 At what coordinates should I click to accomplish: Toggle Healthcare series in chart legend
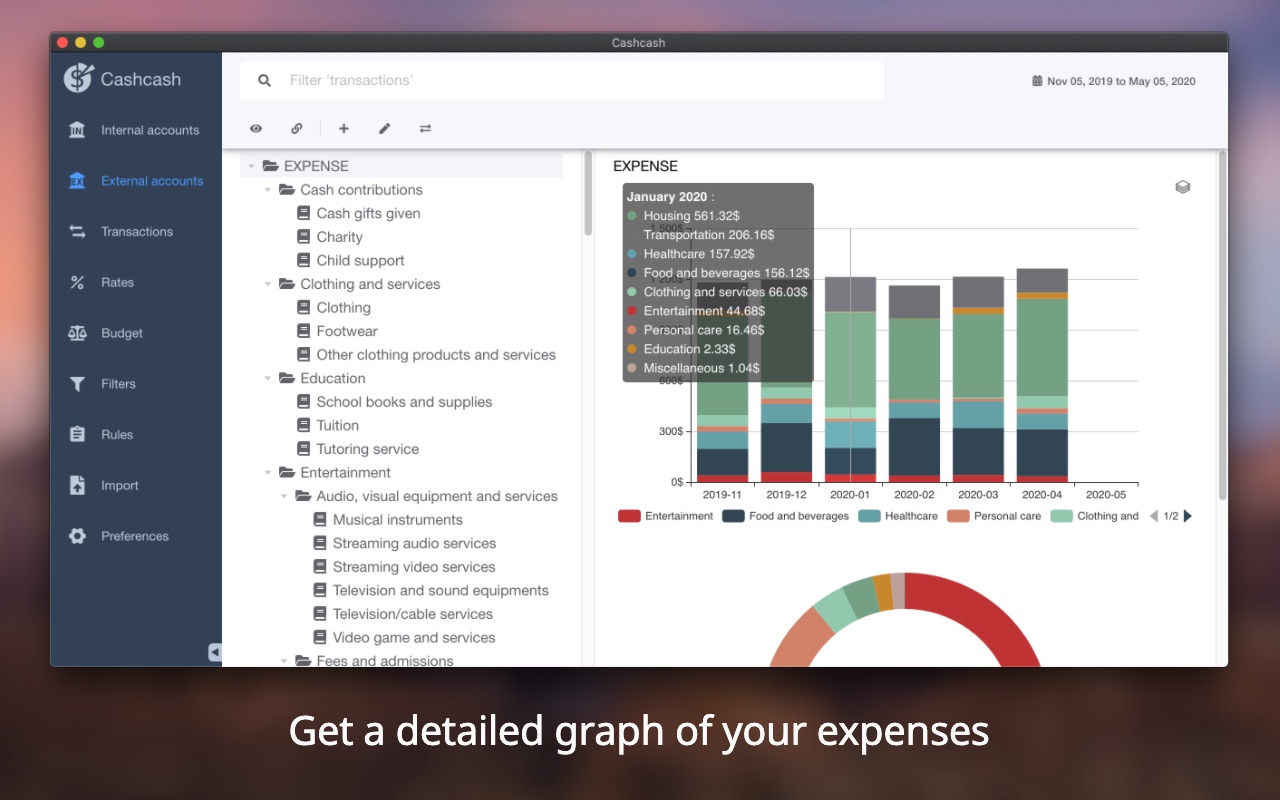[x=898, y=516]
